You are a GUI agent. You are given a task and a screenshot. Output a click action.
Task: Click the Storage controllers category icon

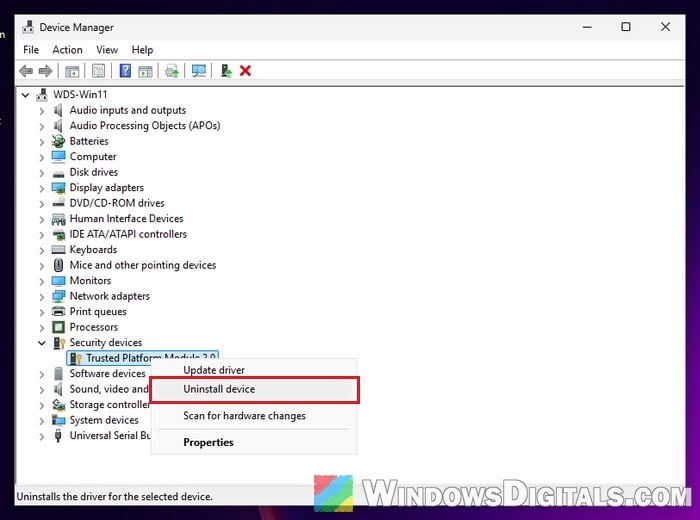(58, 404)
